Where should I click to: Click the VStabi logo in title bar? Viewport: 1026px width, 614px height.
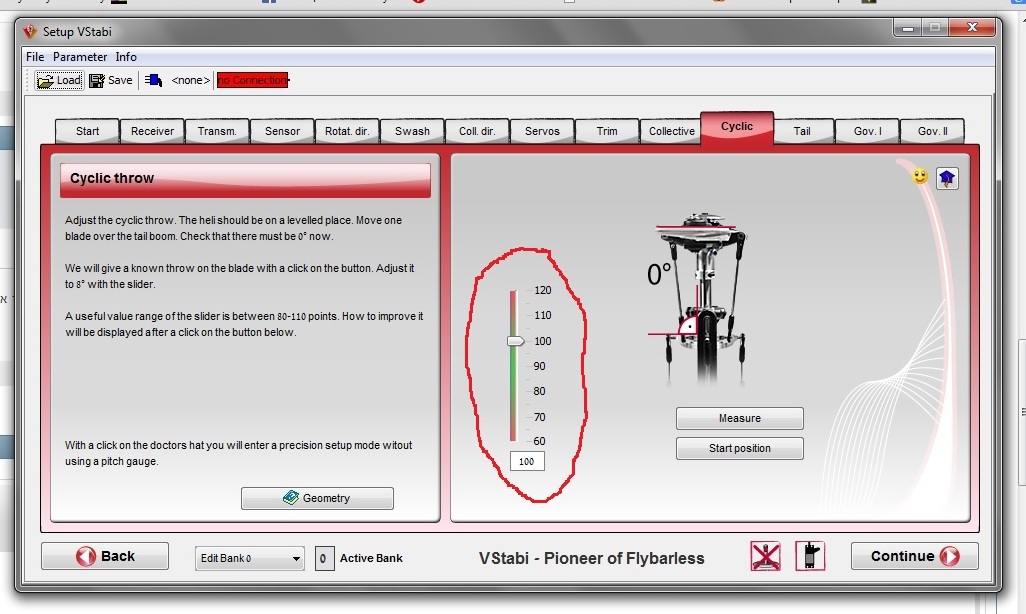pyautogui.click(x=29, y=31)
